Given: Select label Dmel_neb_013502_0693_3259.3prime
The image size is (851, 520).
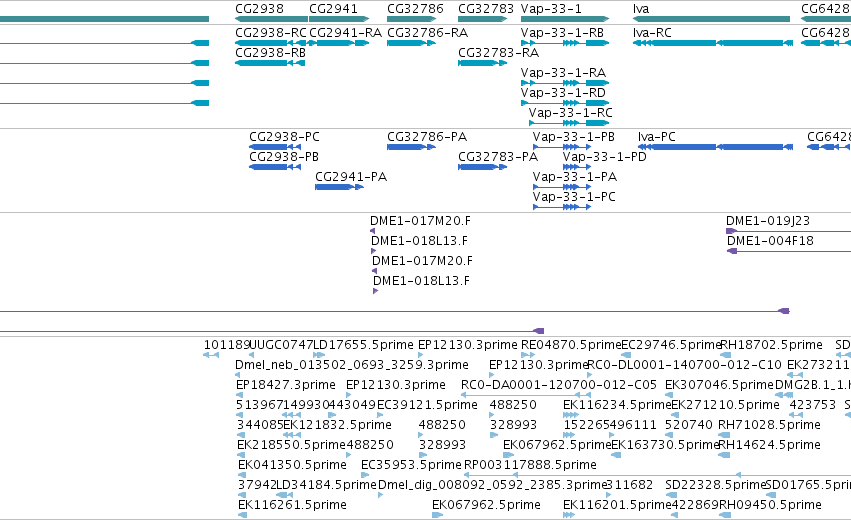Looking at the screenshot, I should tap(352, 365).
